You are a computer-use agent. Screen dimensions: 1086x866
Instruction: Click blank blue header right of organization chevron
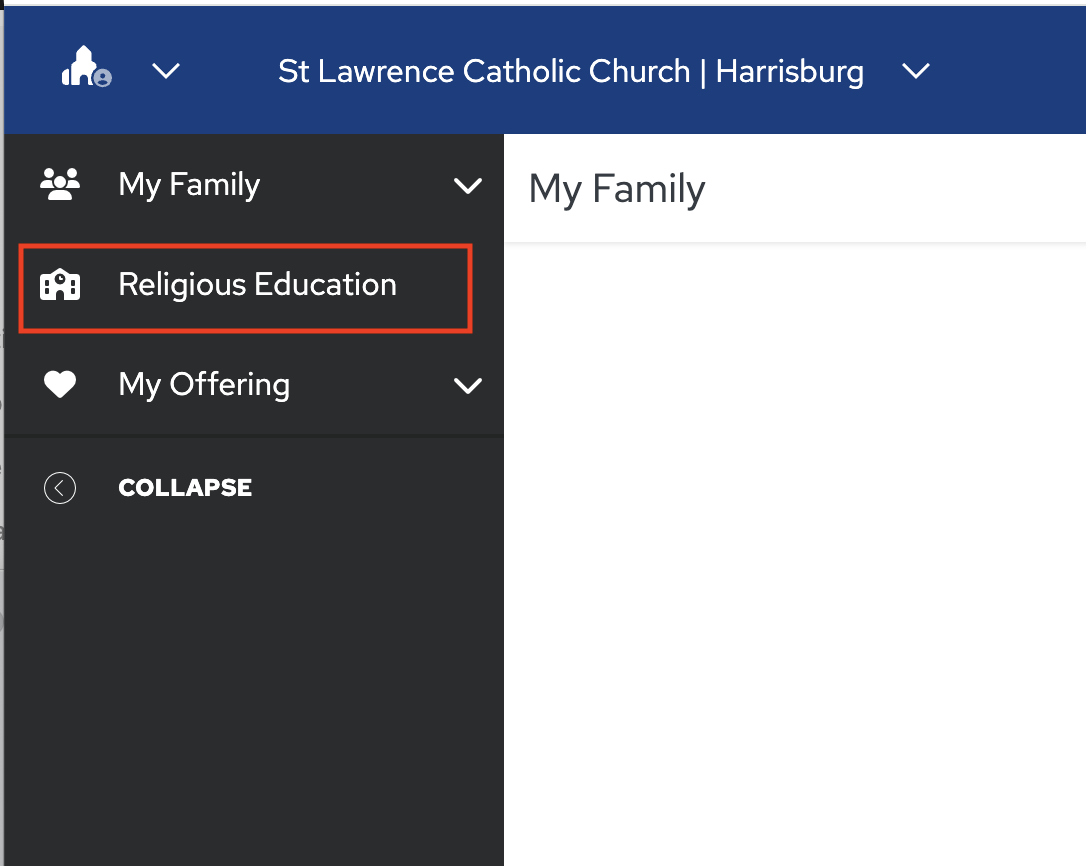coord(1010,72)
